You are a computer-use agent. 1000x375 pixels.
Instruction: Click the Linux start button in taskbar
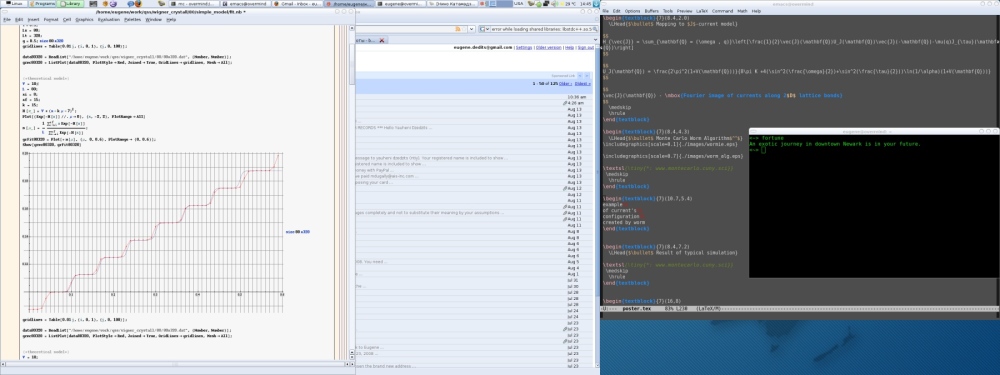pyautogui.click(x=13, y=3)
